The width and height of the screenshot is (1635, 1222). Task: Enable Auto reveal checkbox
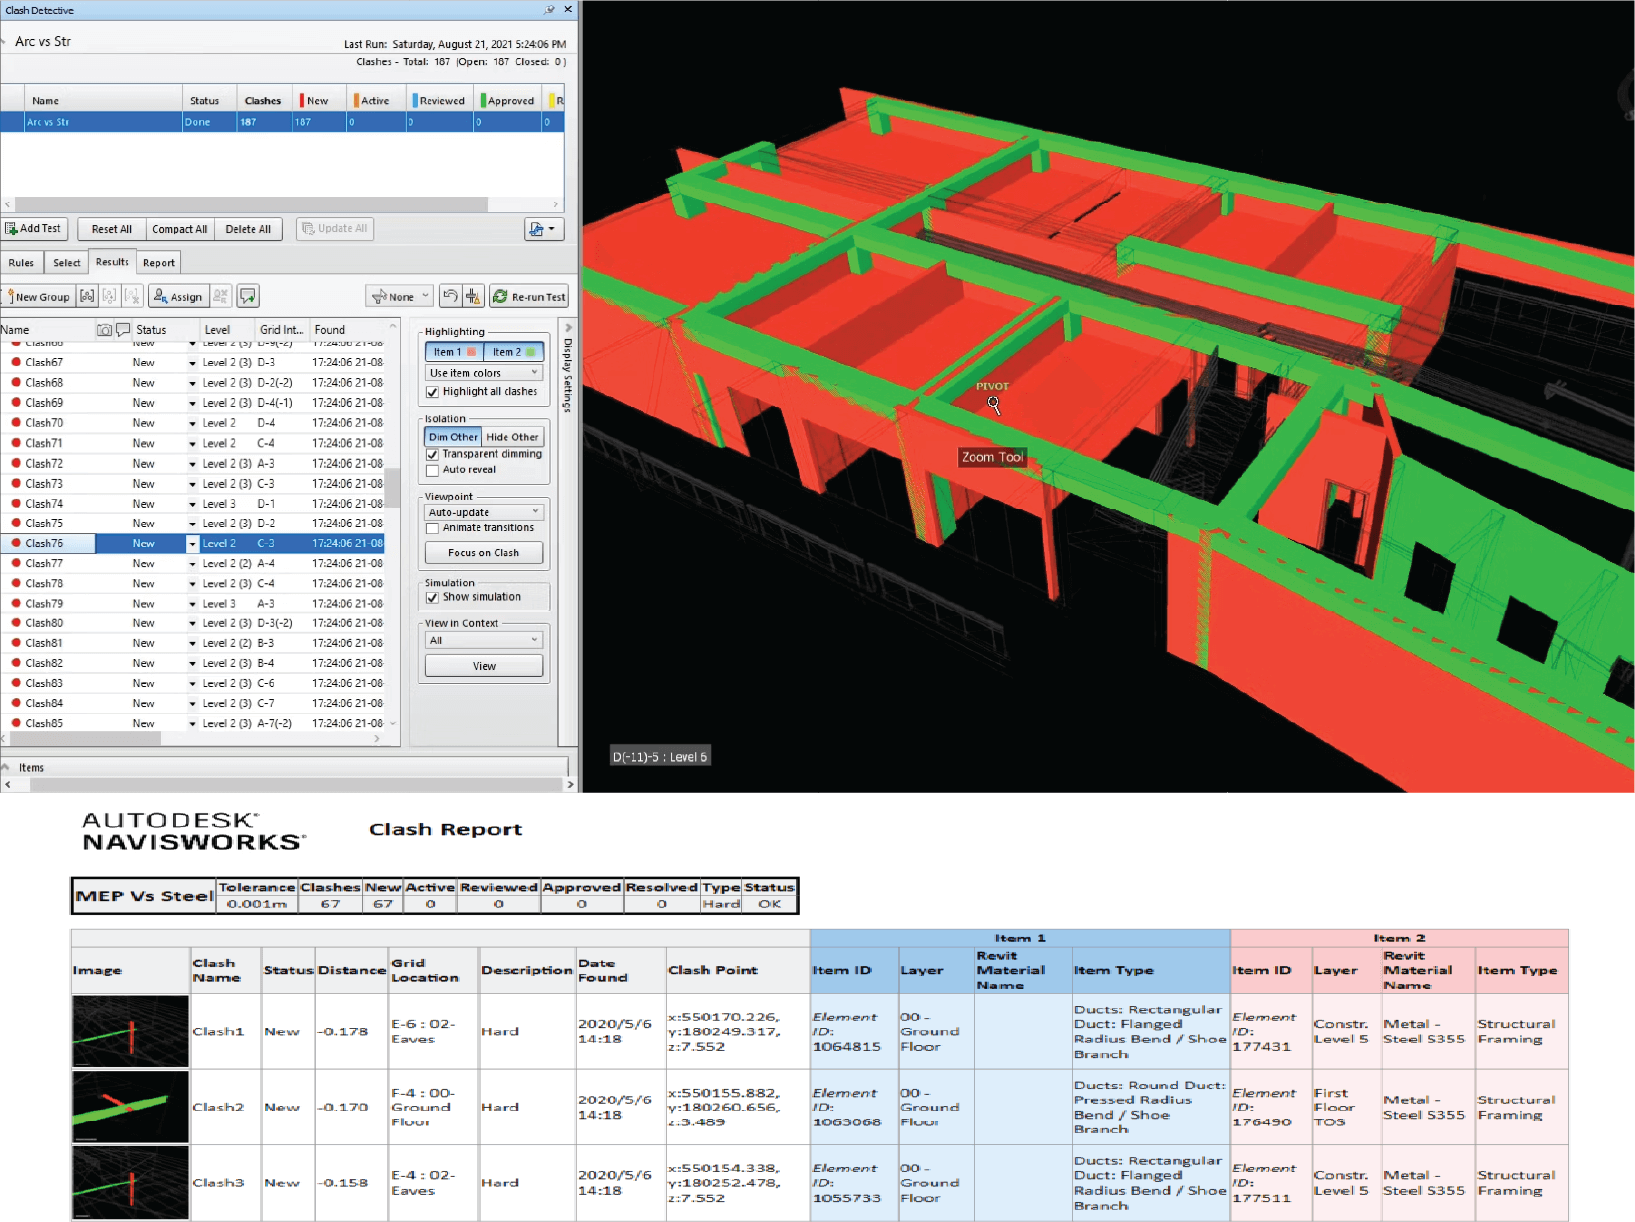click(x=433, y=470)
